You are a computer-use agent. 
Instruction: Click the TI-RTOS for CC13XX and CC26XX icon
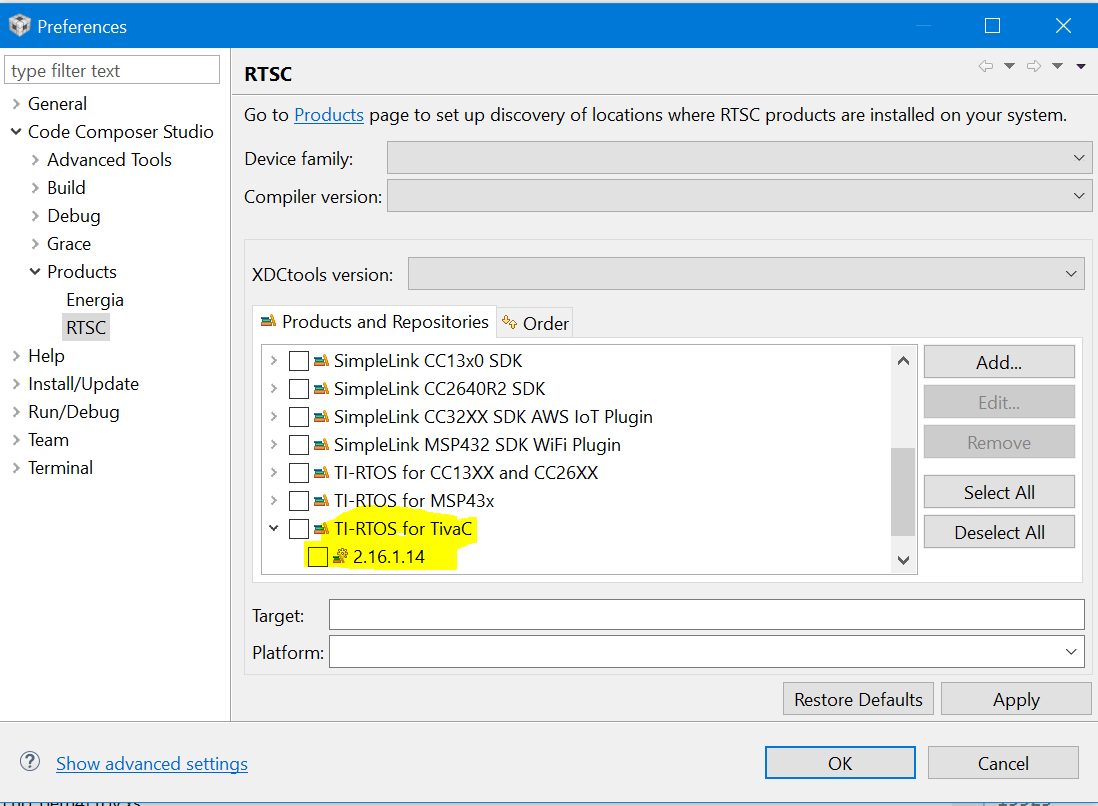[321, 473]
